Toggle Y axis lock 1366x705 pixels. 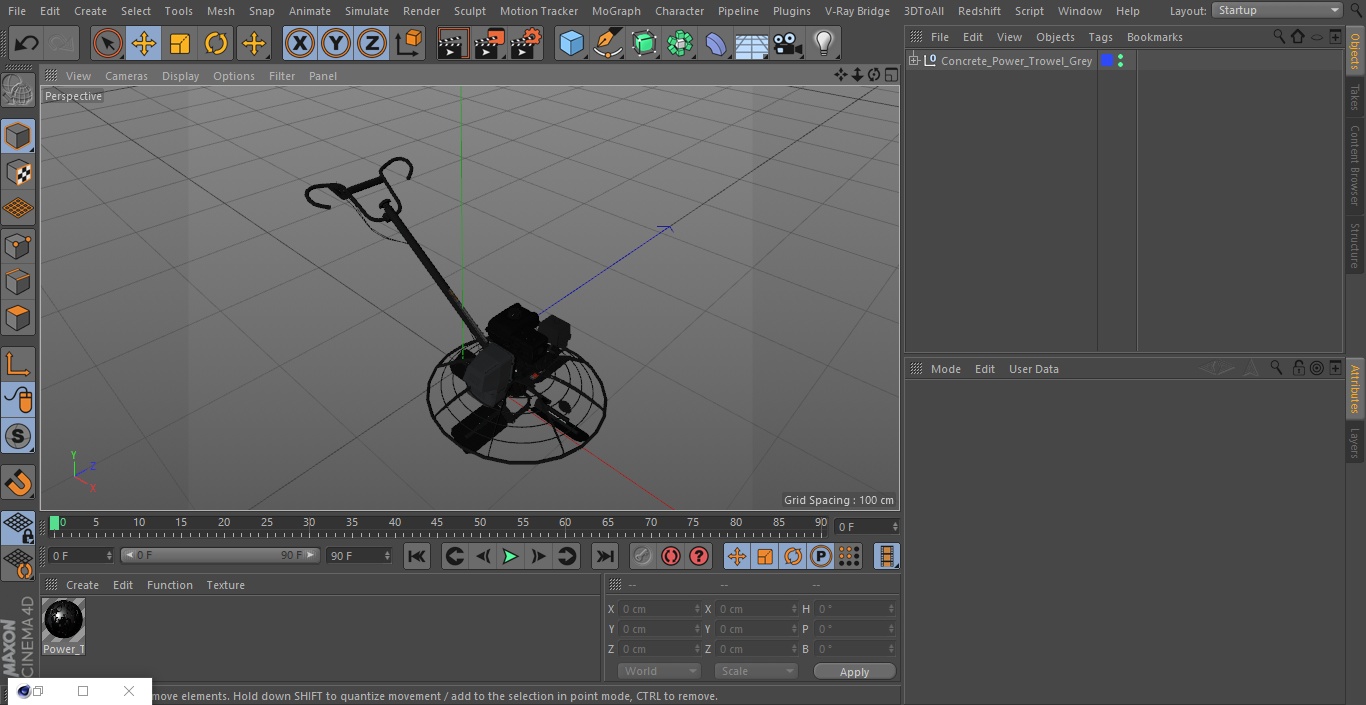click(336, 43)
